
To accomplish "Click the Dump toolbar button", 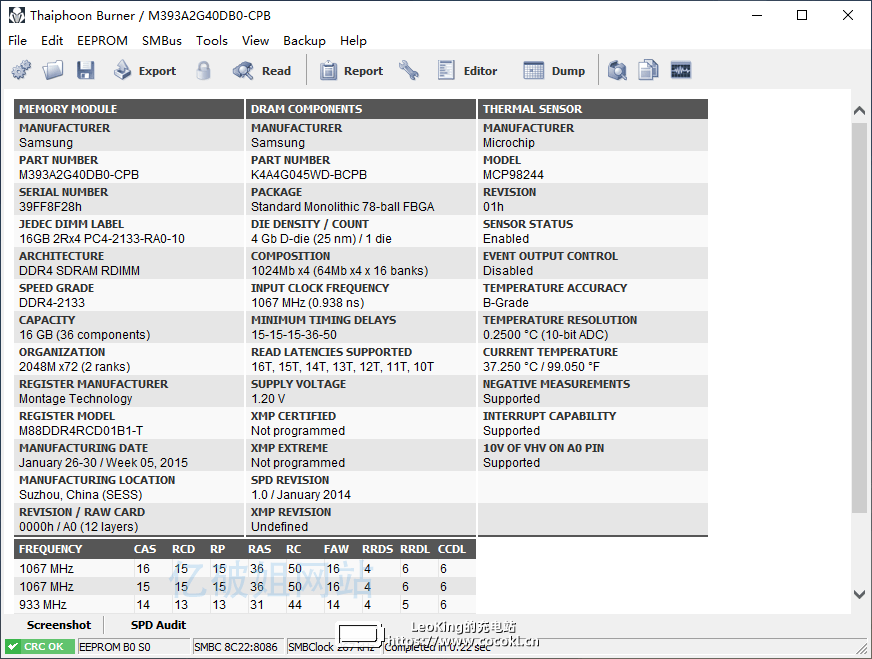I will (555, 71).
